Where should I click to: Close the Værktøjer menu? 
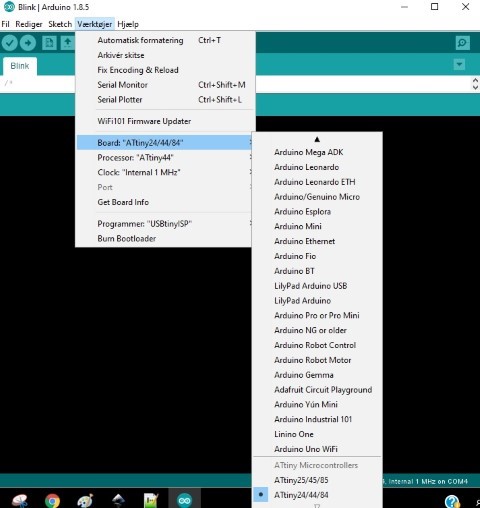(x=95, y=24)
